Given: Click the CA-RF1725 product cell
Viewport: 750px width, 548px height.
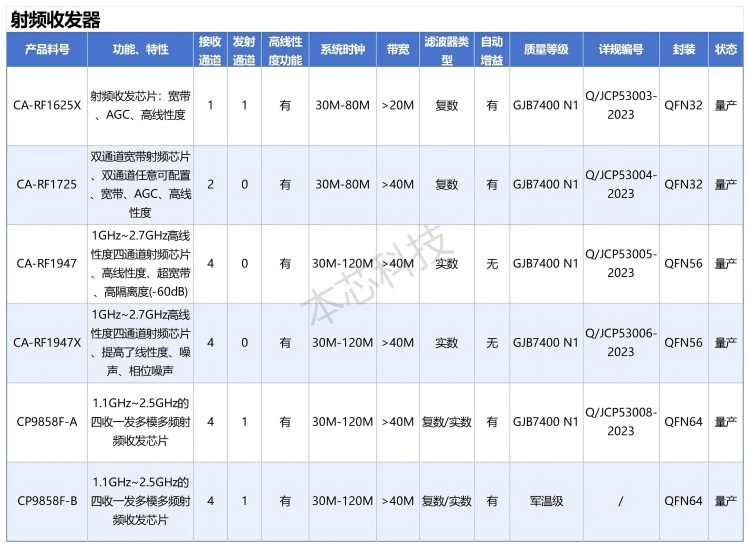Looking at the screenshot, I should 47,184.
